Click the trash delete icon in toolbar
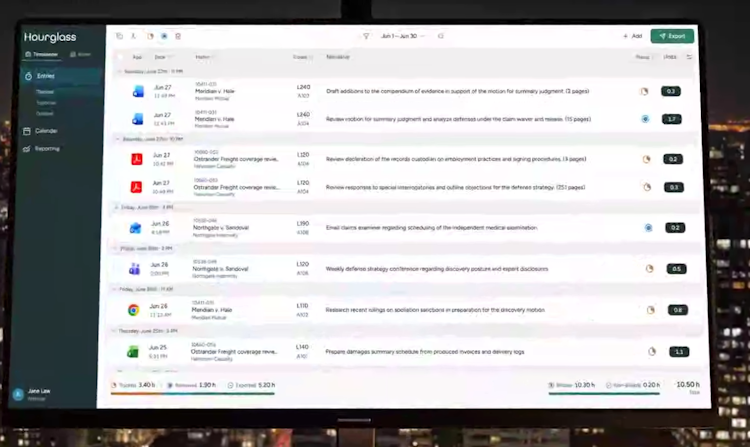 click(178, 36)
